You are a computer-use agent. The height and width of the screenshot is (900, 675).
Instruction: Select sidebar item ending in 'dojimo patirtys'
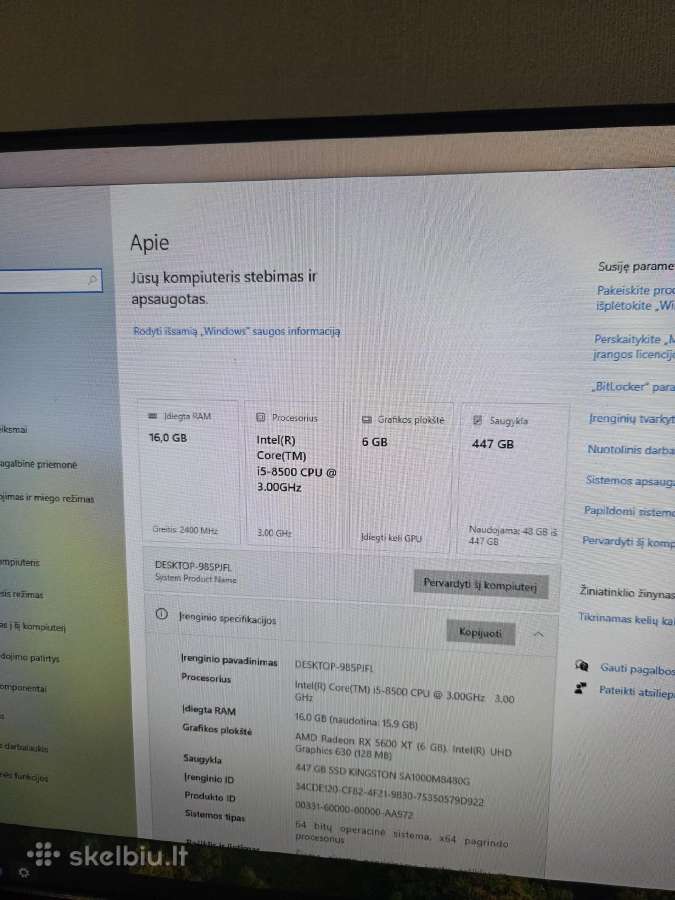[30, 657]
